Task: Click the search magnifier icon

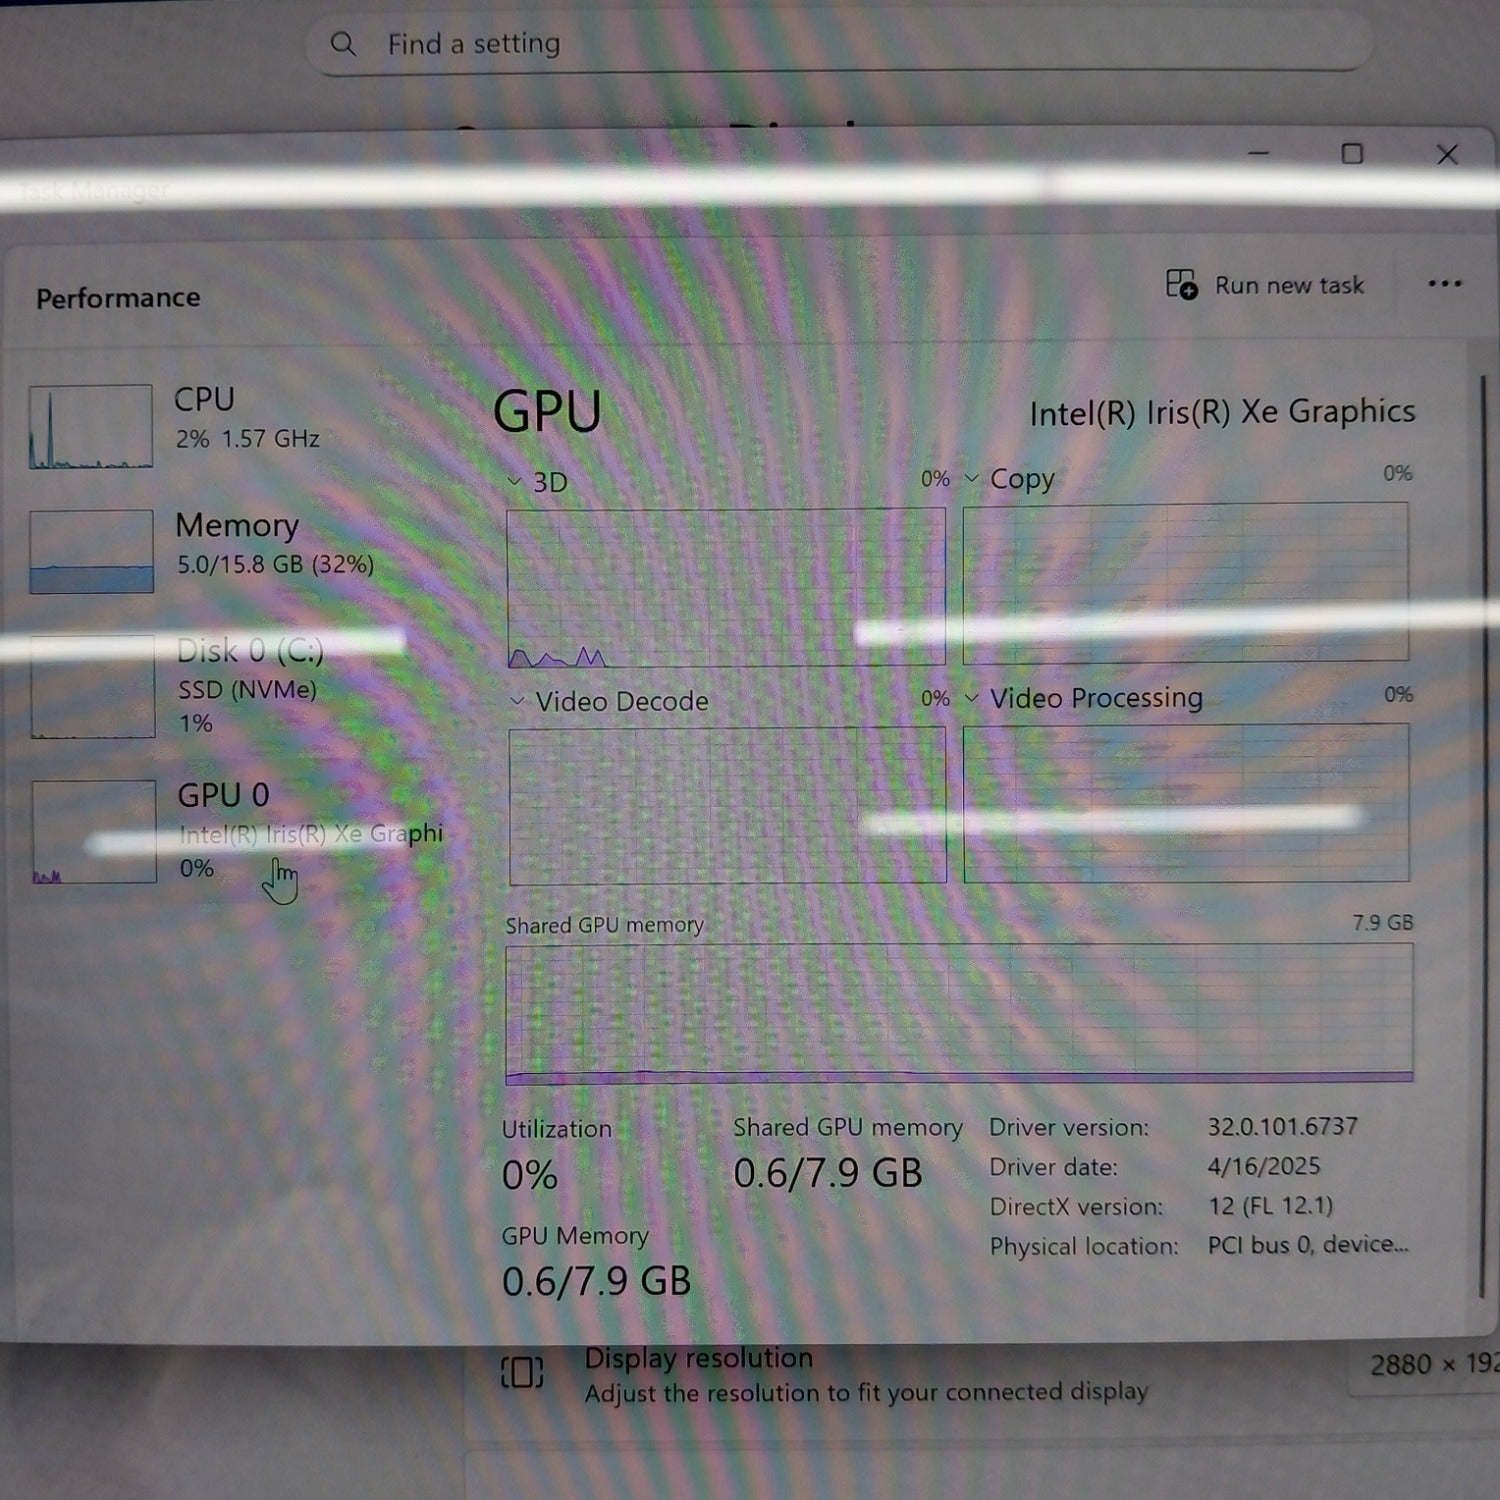Action: [343, 44]
